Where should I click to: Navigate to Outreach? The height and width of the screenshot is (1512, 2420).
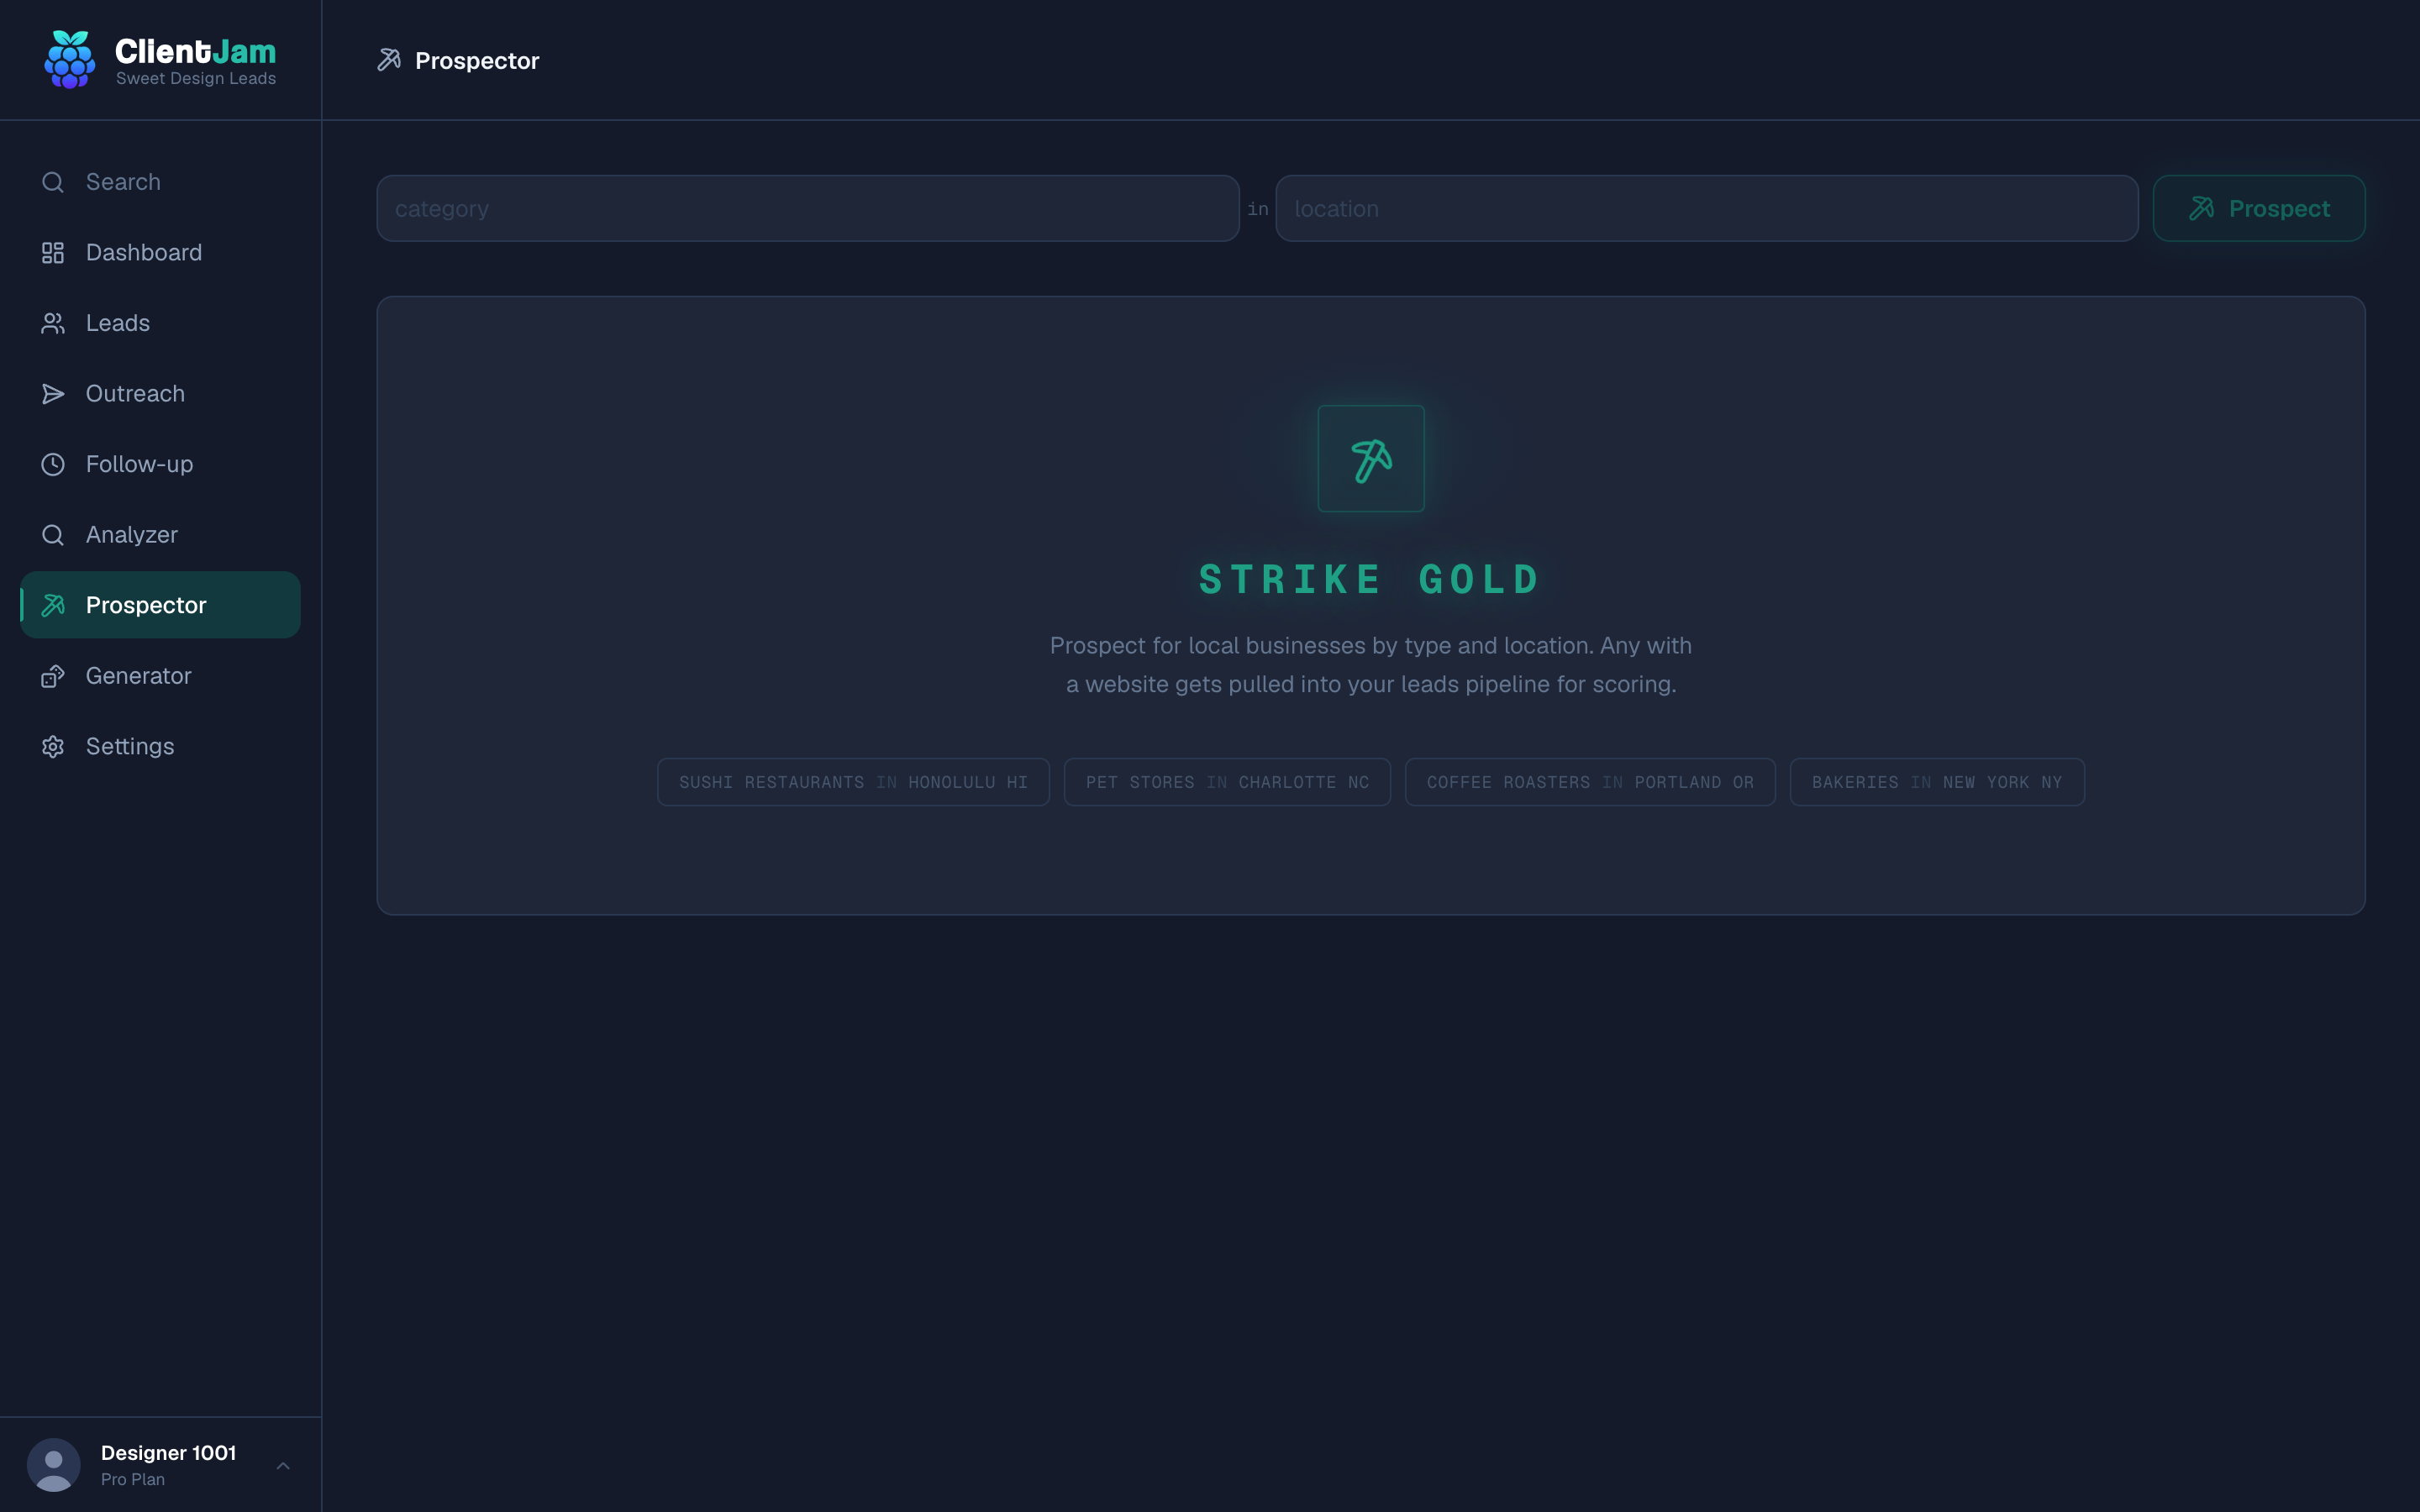160,394
